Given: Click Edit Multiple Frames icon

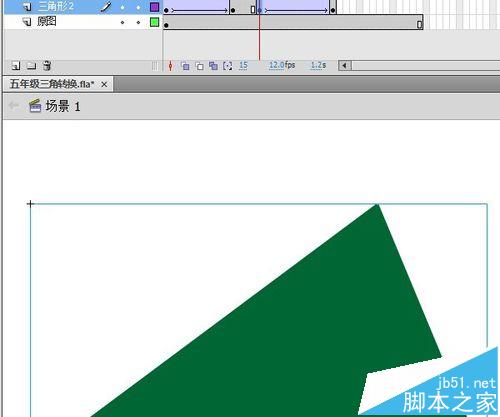Looking at the screenshot, I should pyautogui.click(x=213, y=66).
